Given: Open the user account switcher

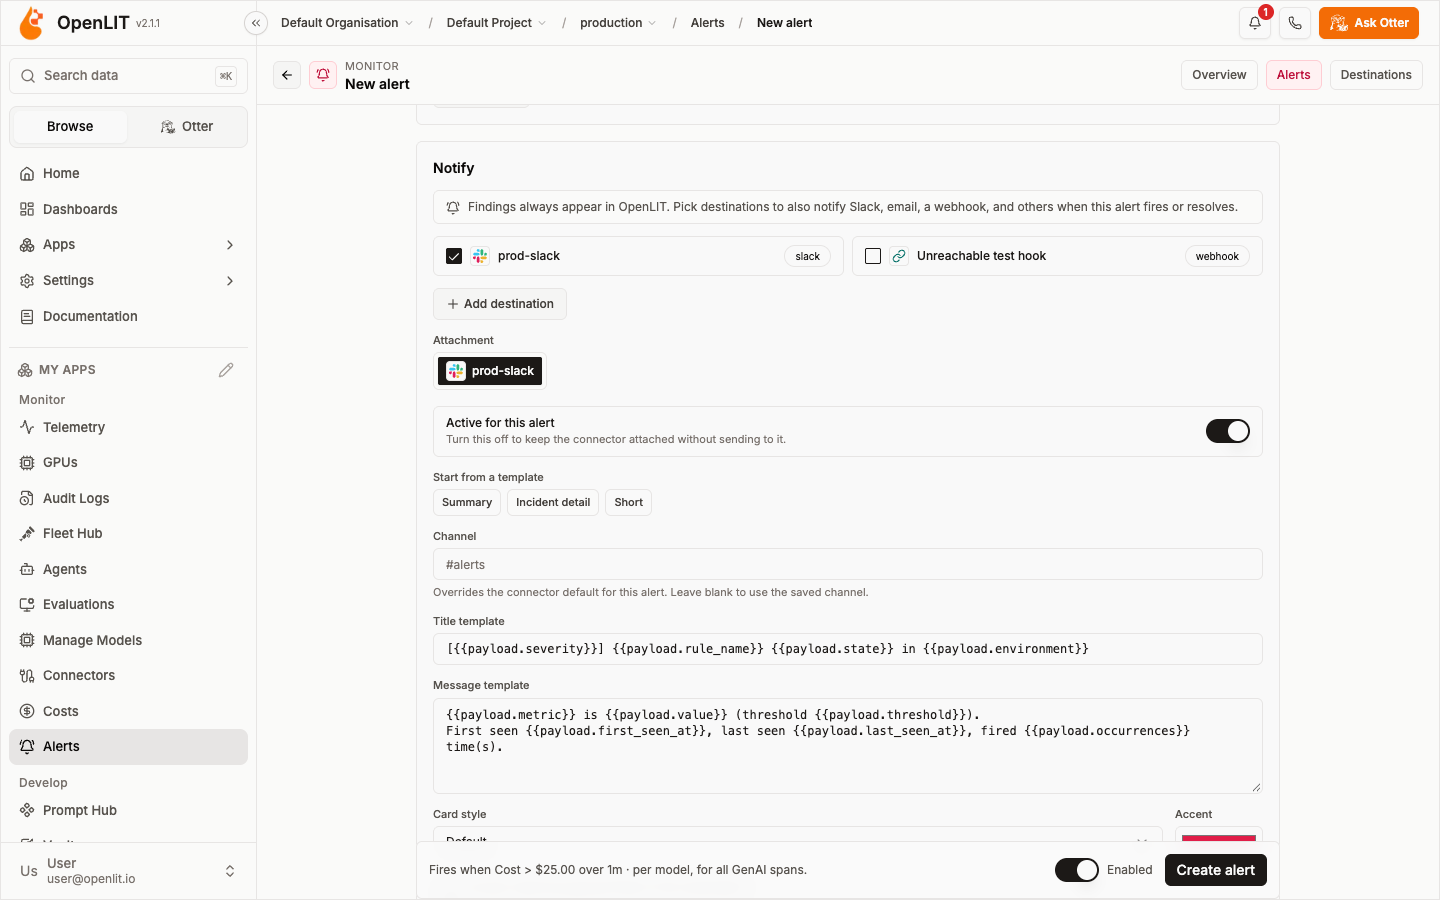Looking at the screenshot, I should pyautogui.click(x=128, y=871).
